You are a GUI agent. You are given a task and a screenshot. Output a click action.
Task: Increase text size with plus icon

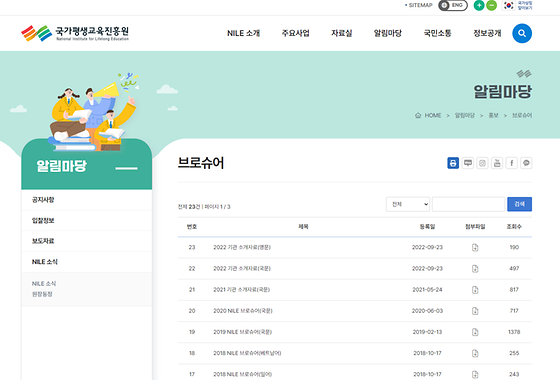click(479, 5)
